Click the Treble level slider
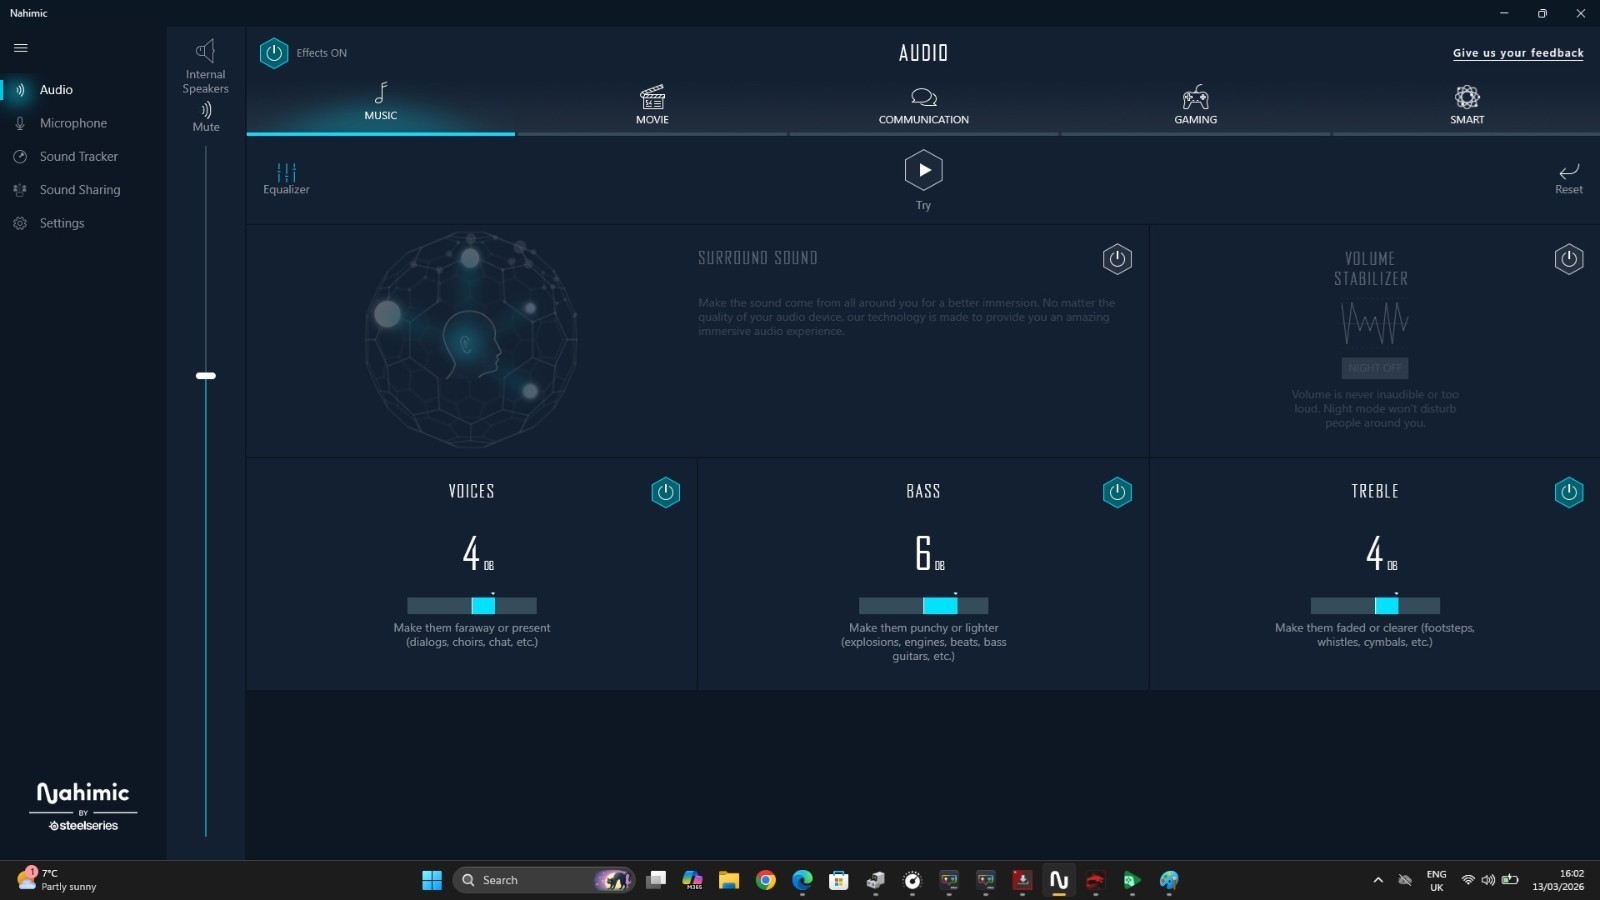 click(1375, 605)
